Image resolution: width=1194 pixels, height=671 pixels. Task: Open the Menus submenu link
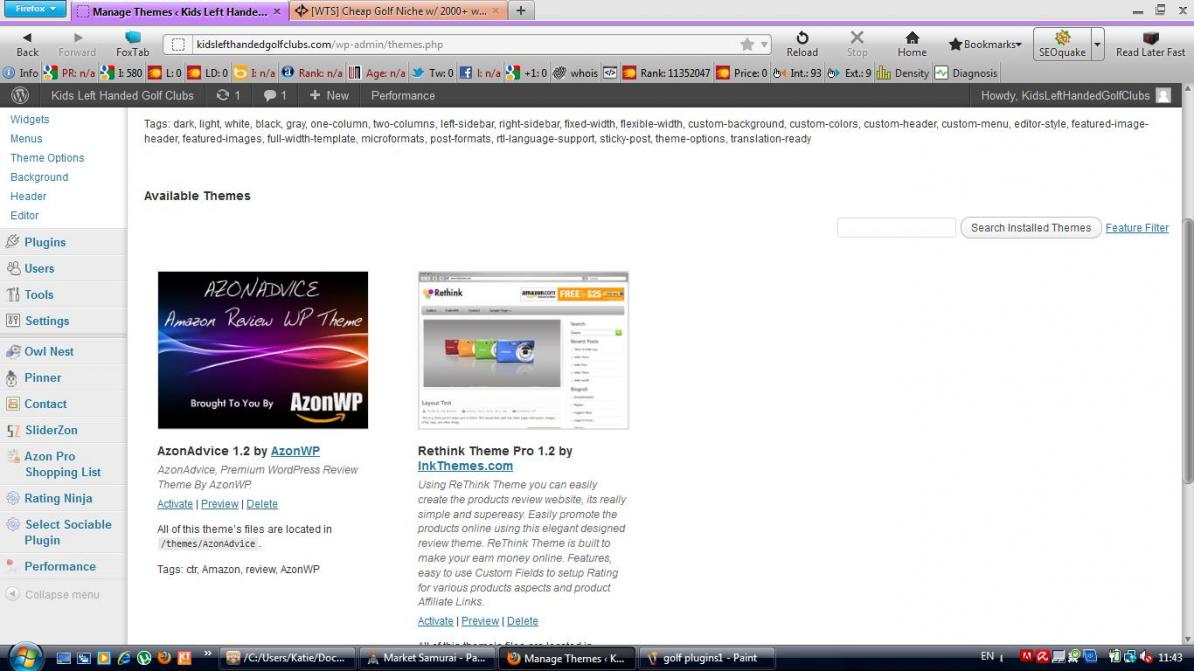click(26, 139)
